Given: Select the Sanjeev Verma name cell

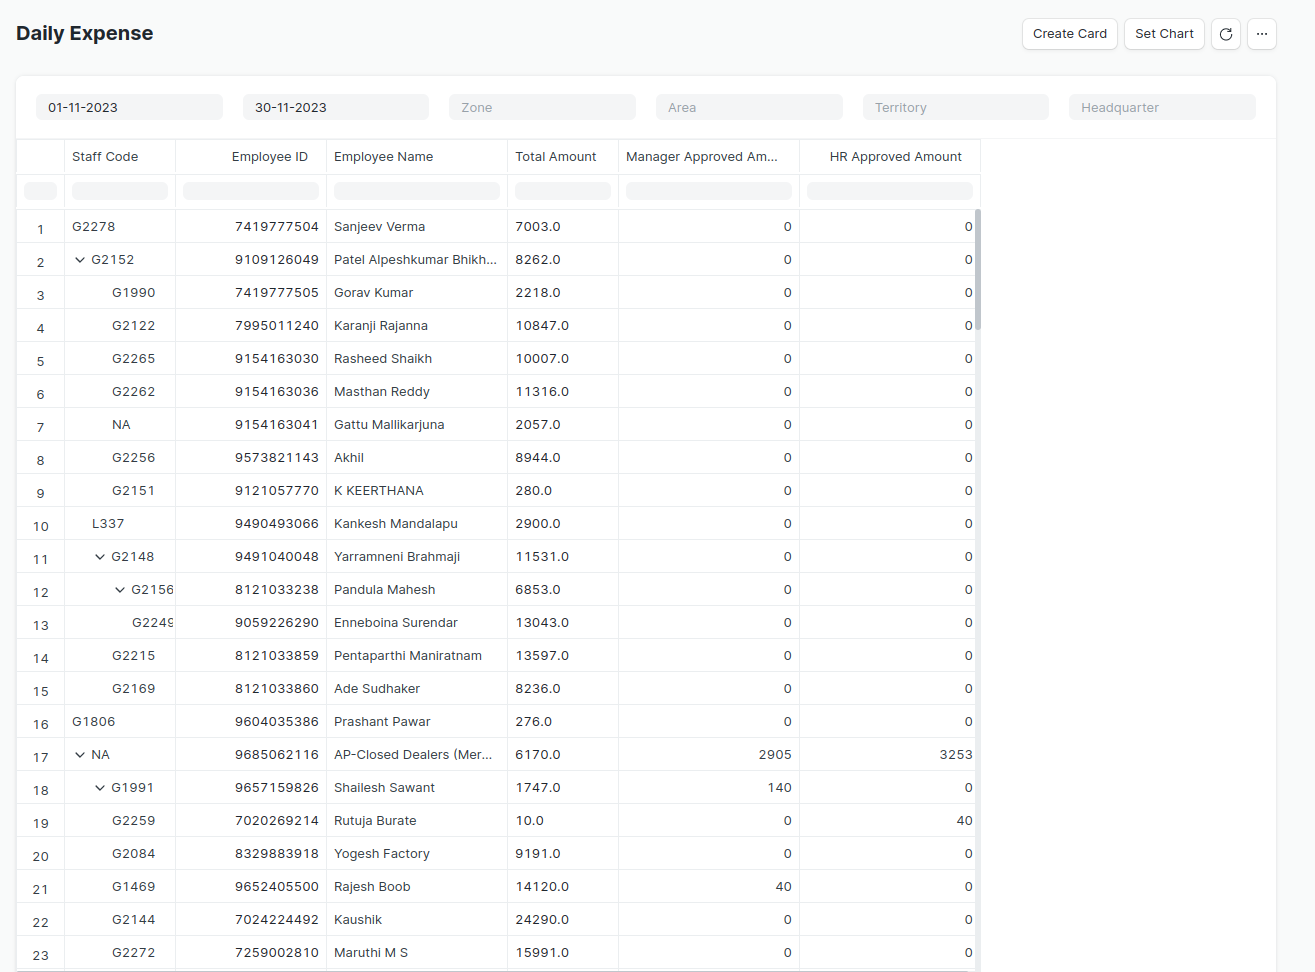Looking at the screenshot, I should (x=380, y=227).
